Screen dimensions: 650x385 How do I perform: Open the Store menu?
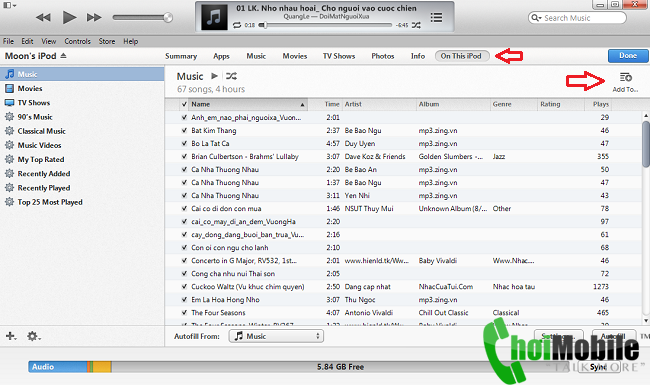point(107,41)
